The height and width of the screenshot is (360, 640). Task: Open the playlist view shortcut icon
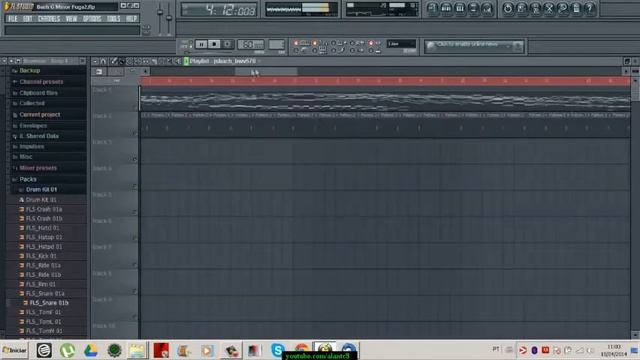coord(433,9)
